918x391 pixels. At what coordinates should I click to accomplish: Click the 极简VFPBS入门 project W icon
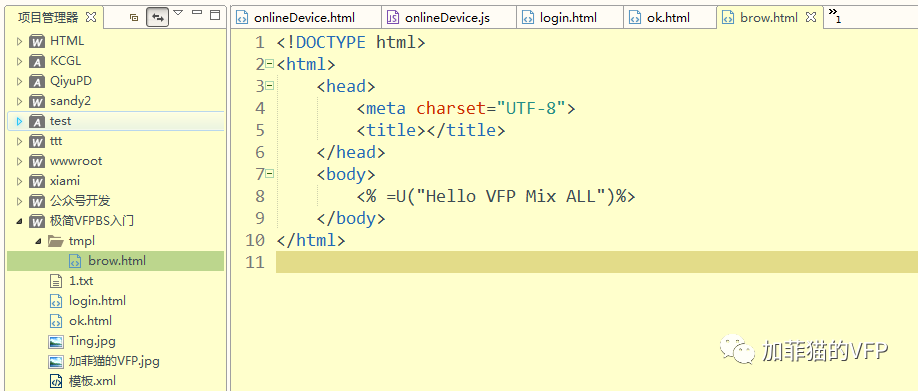tap(37, 221)
